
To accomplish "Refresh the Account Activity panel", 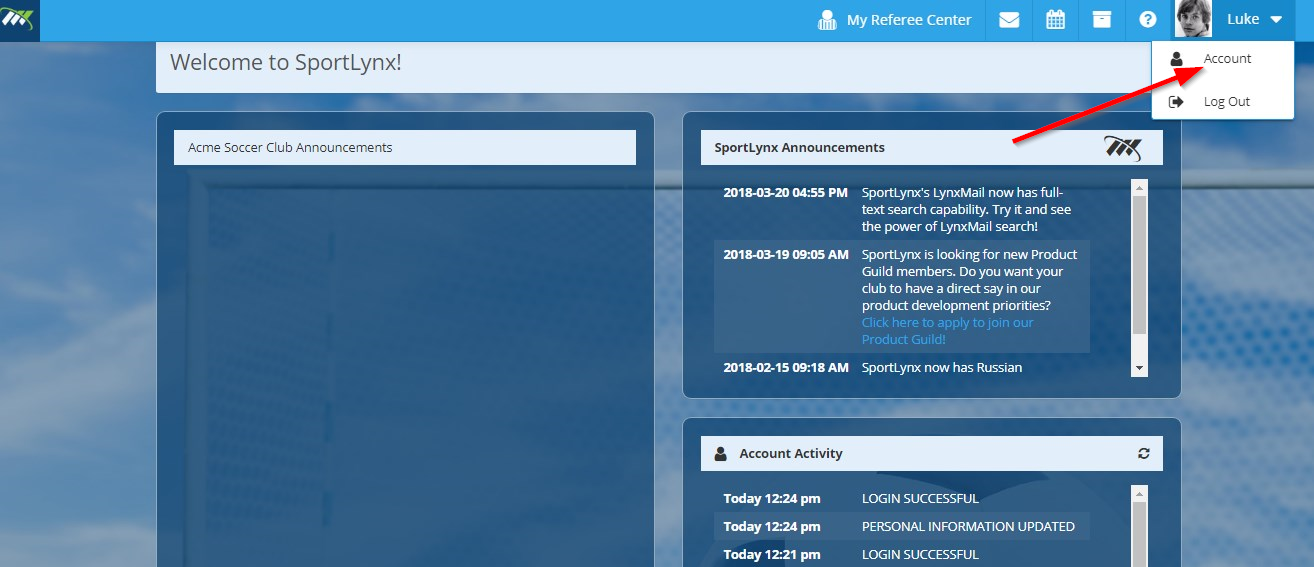I will [1144, 454].
